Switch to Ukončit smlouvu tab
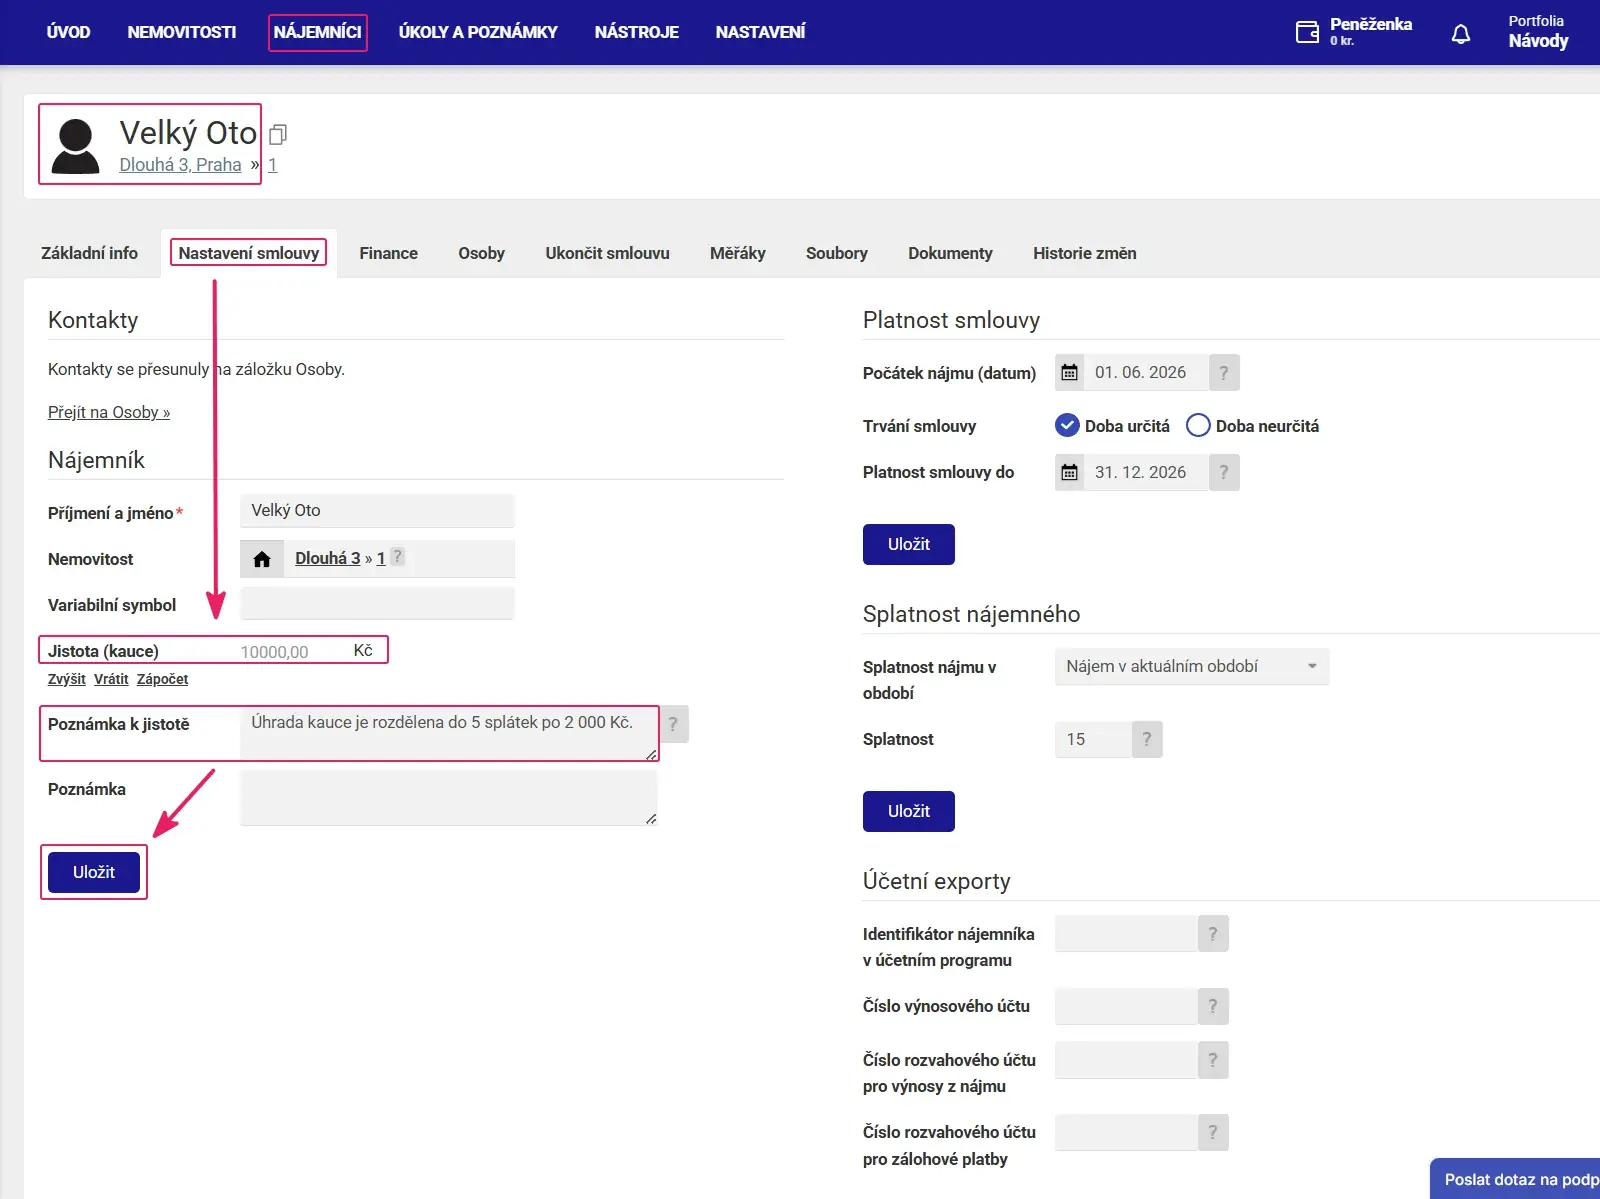This screenshot has height=1199, width=1600. tap(608, 254)
